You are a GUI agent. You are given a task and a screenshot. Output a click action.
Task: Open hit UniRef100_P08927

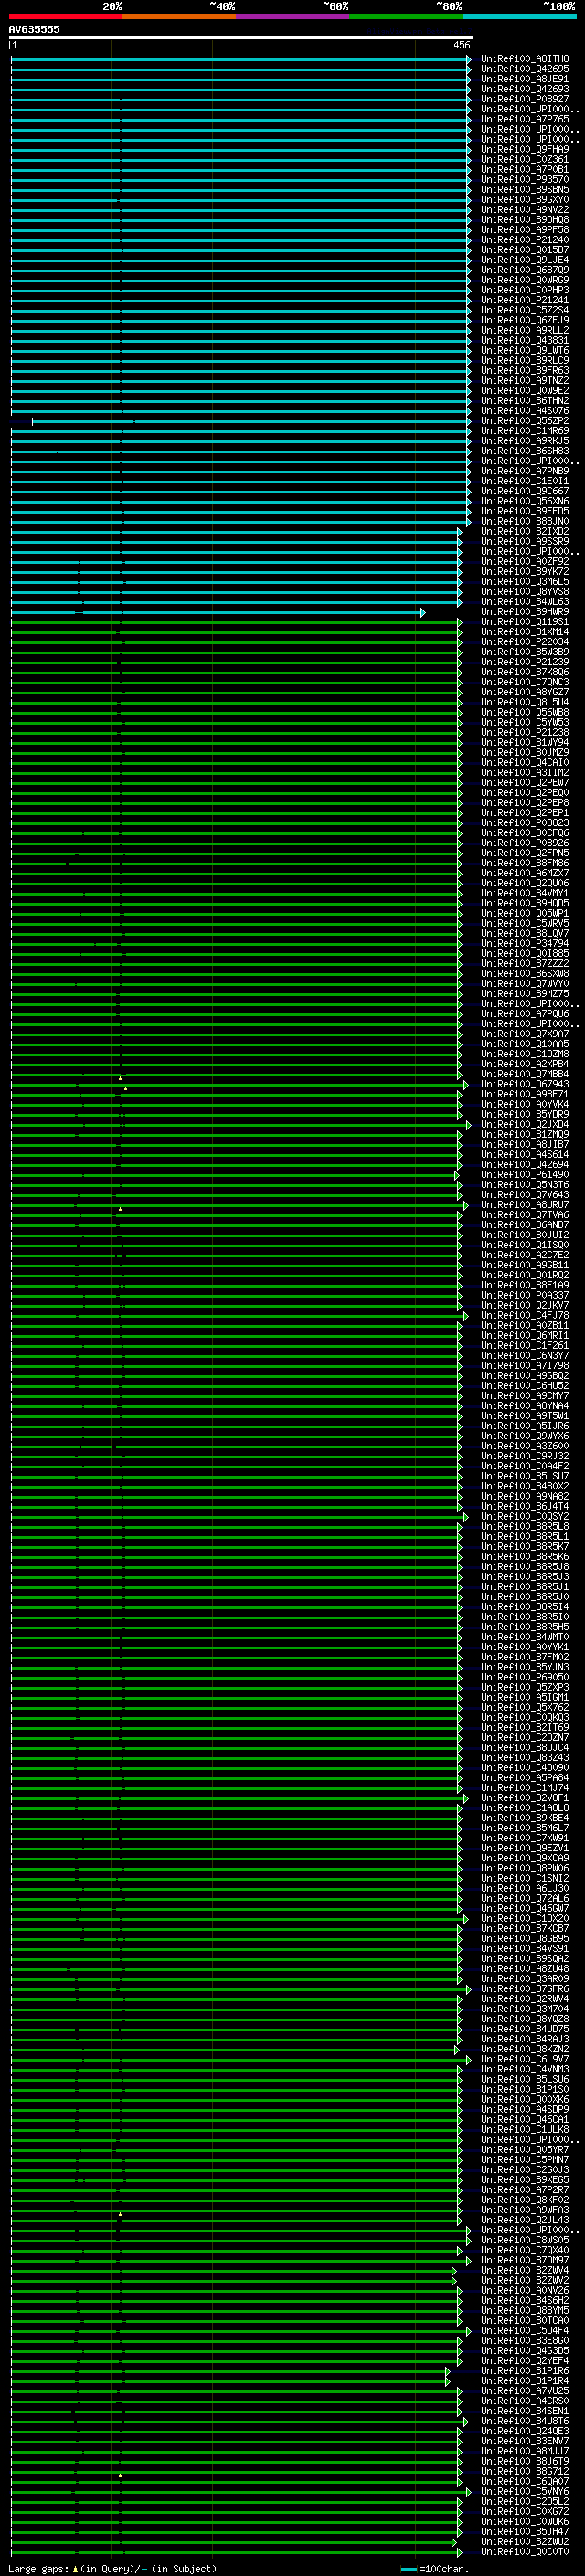click(524, 99)
